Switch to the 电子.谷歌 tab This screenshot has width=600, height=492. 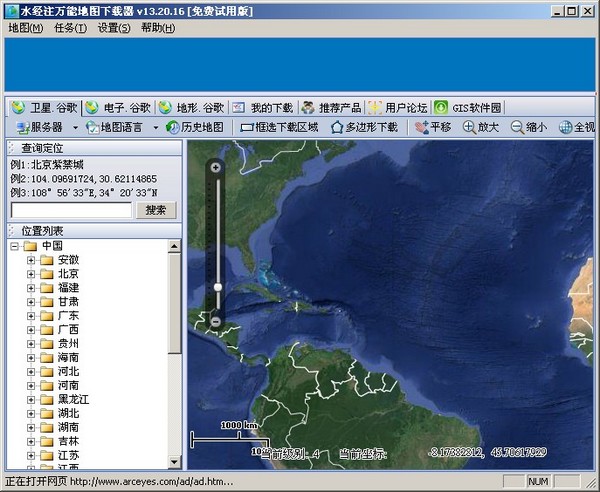[x=120, y=107]
